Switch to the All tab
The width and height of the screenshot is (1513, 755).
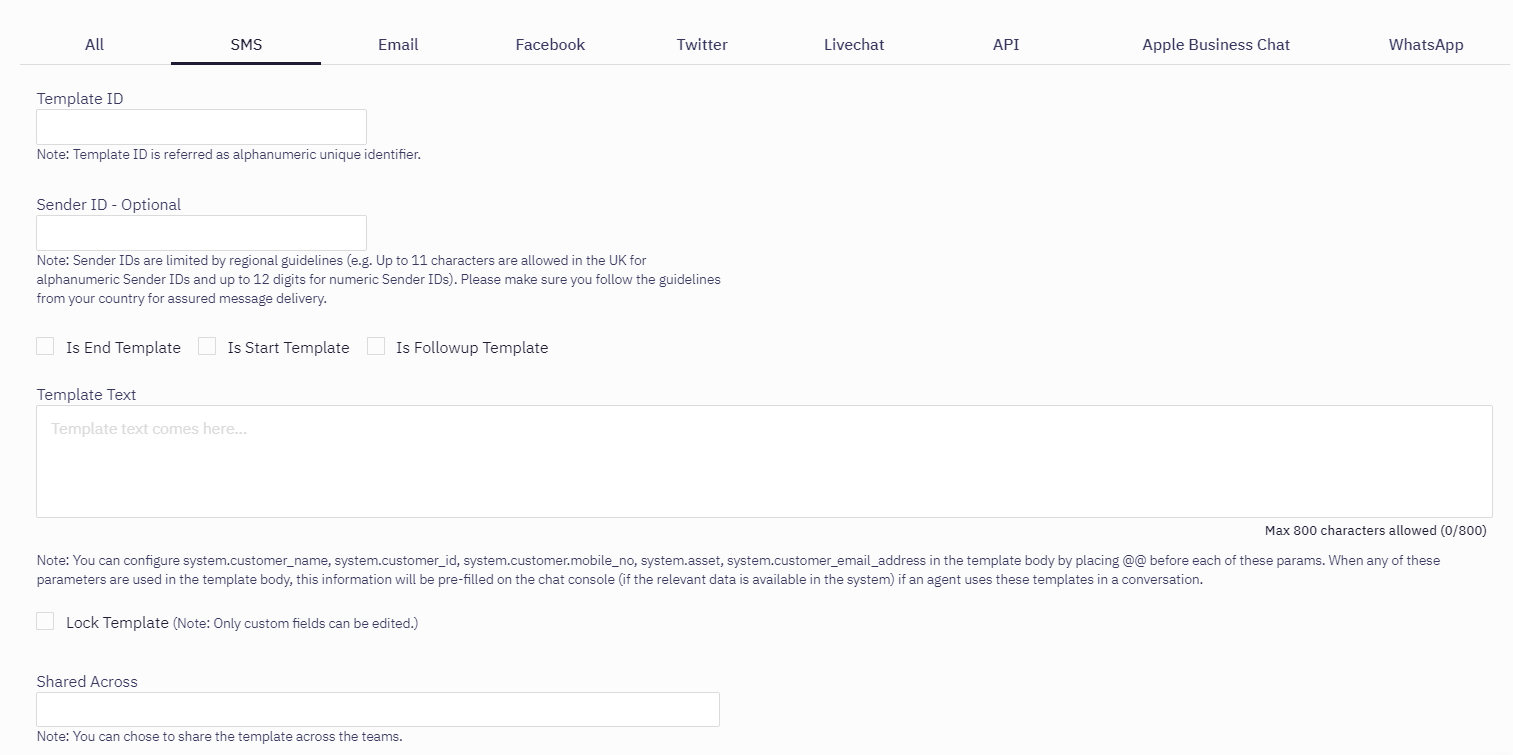(95, 45)
